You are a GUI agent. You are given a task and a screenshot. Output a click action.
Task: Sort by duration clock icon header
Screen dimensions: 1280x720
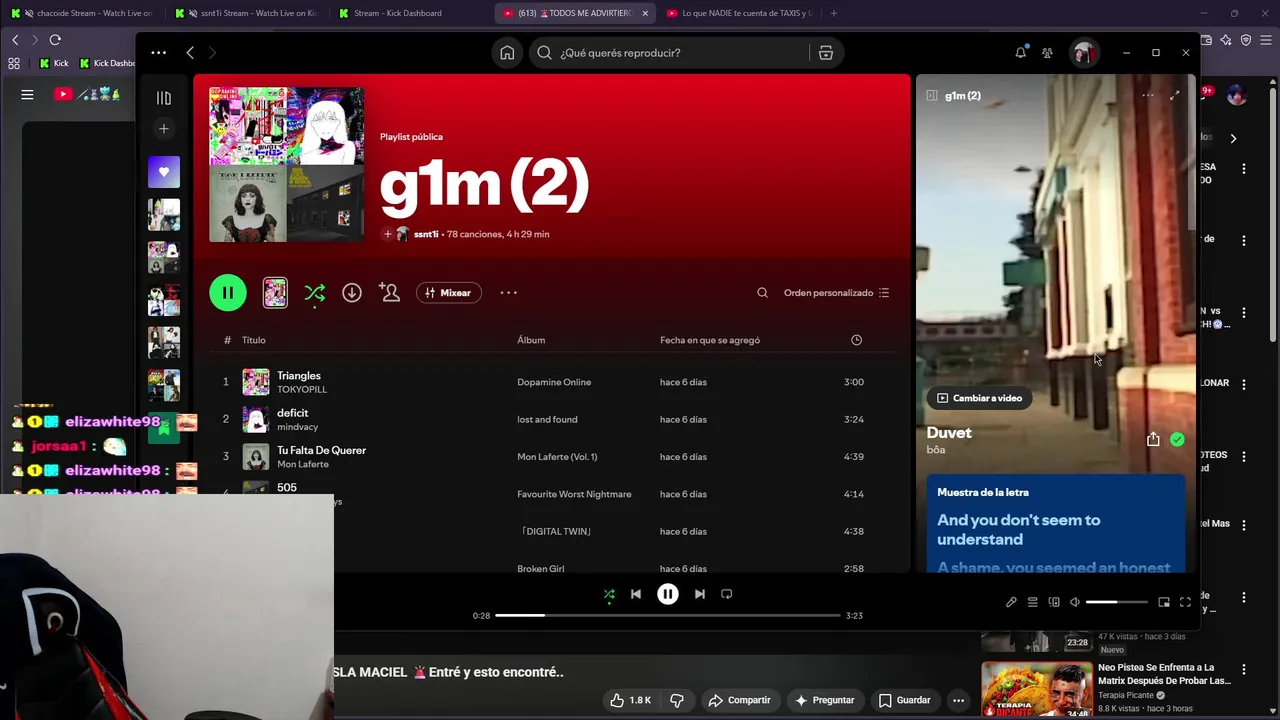point(856,340)
